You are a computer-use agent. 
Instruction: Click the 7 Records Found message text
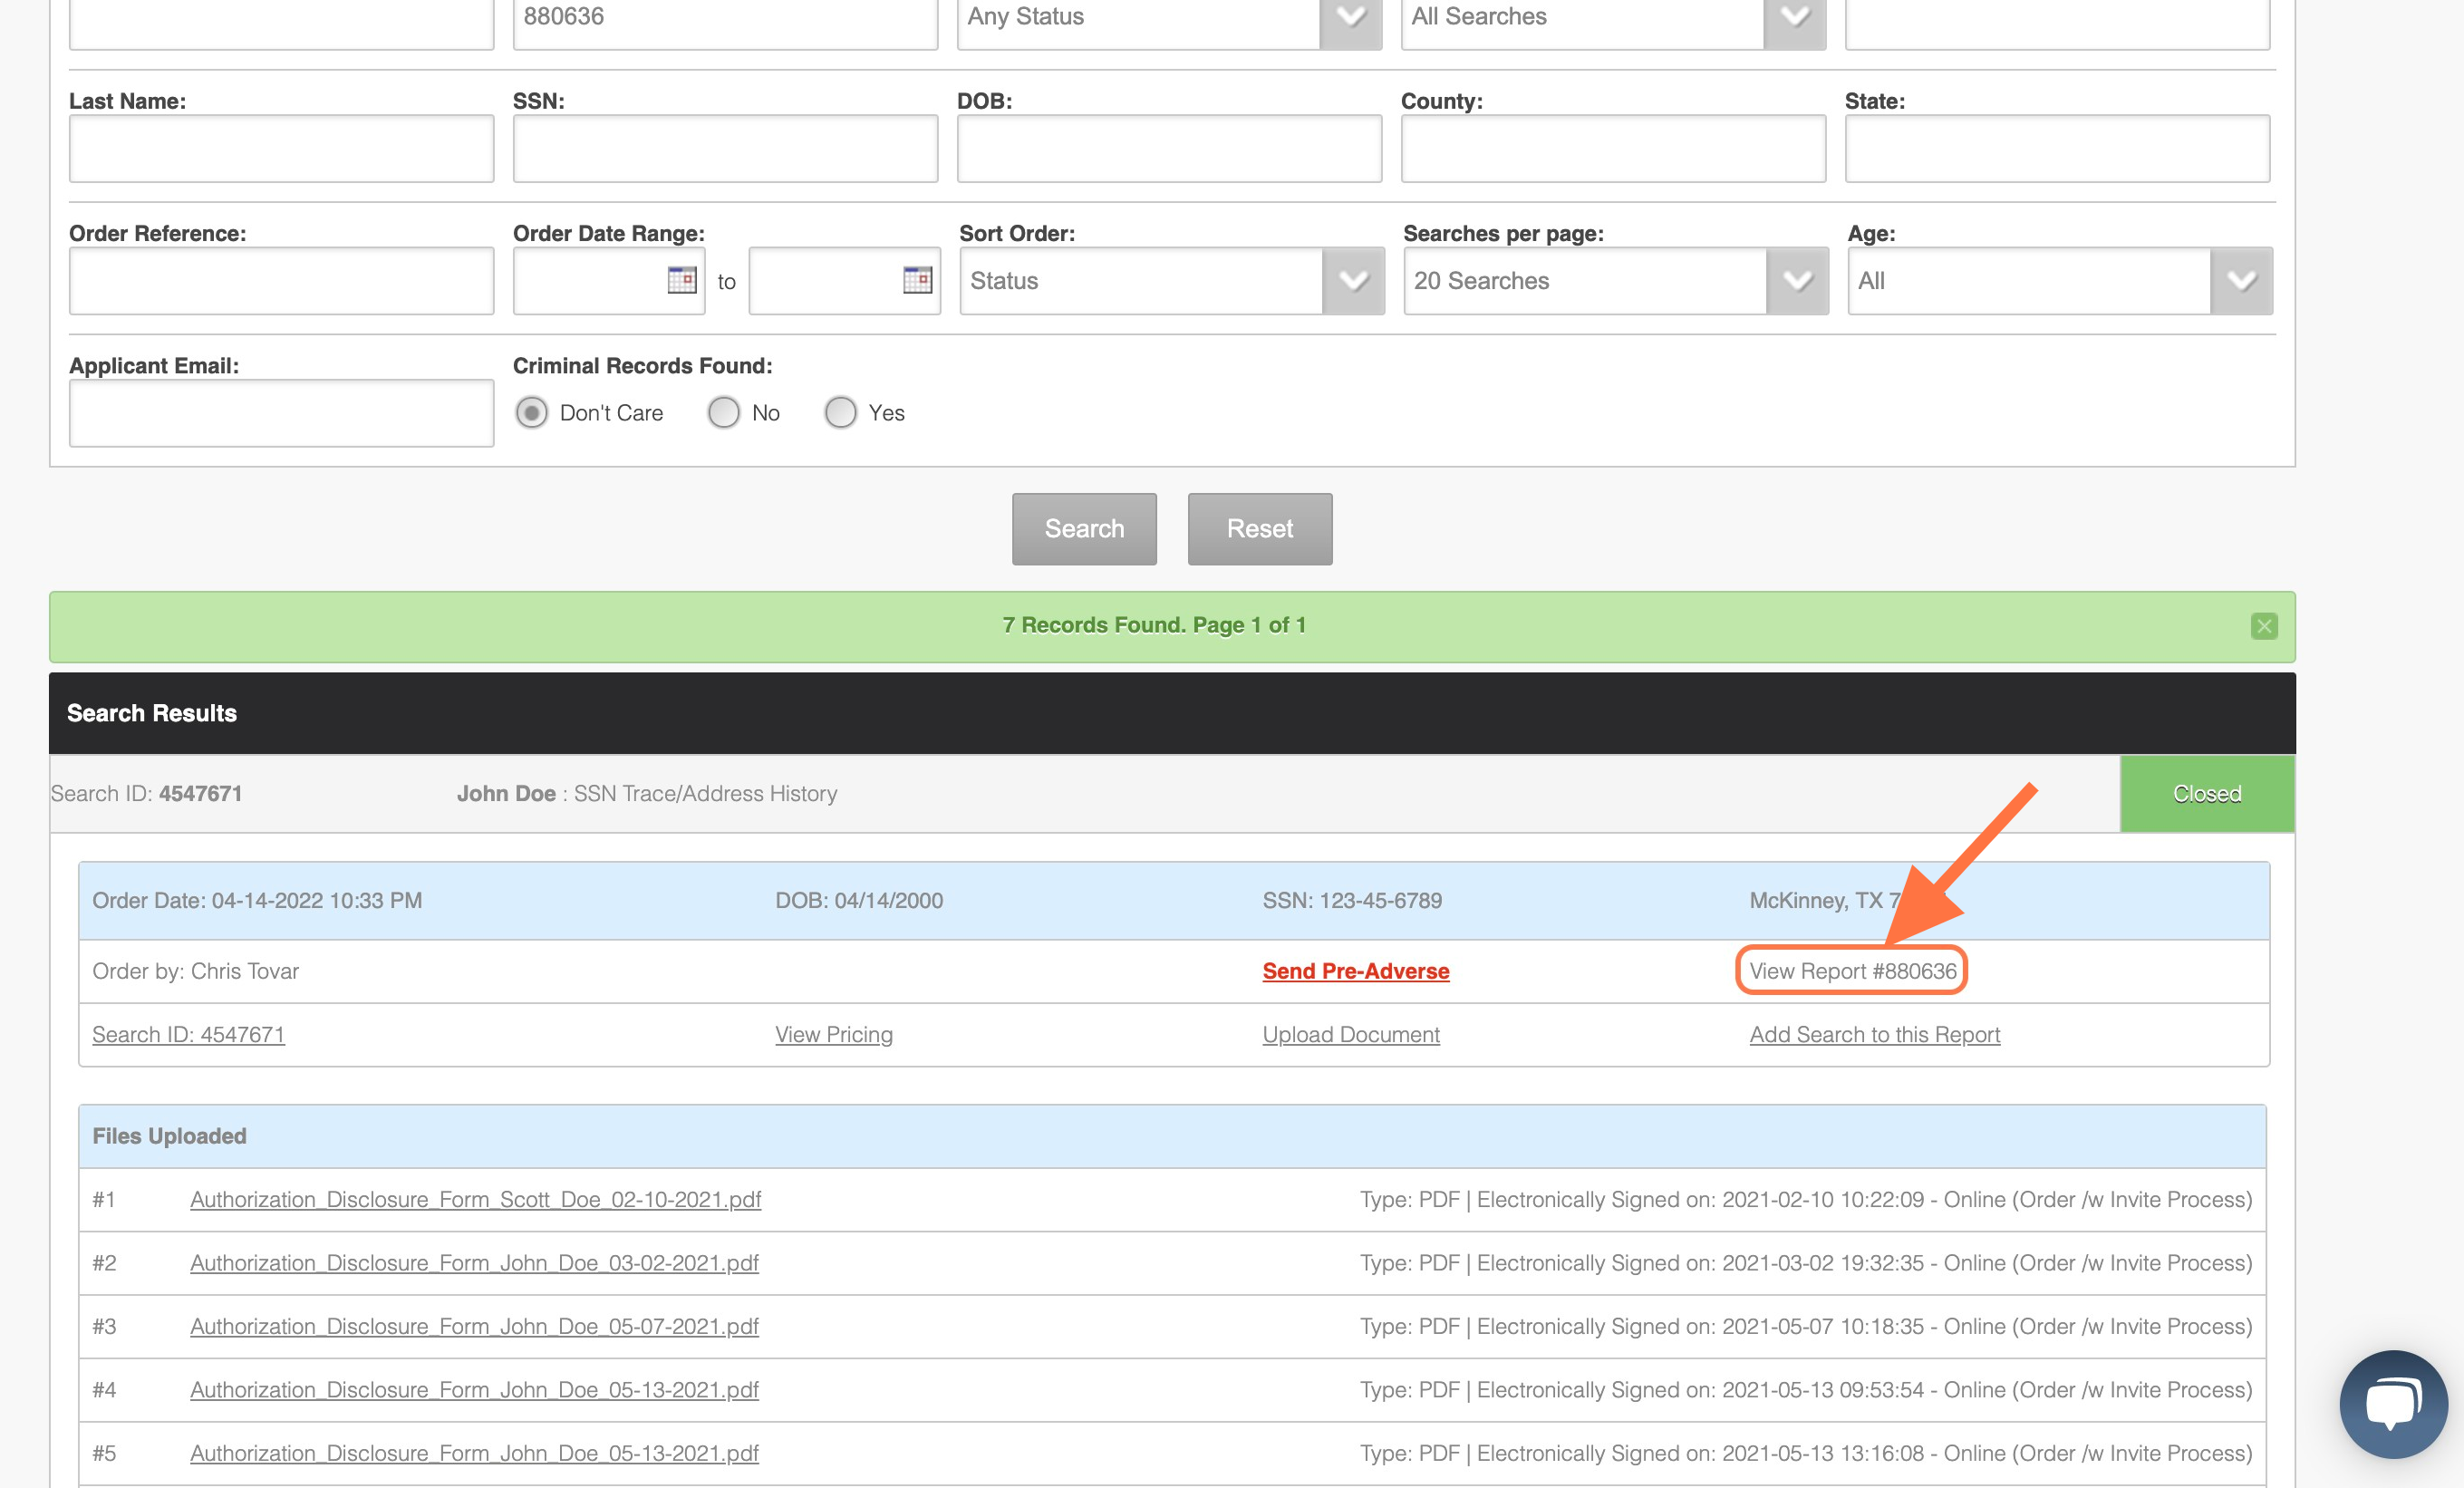(1154, 626)
